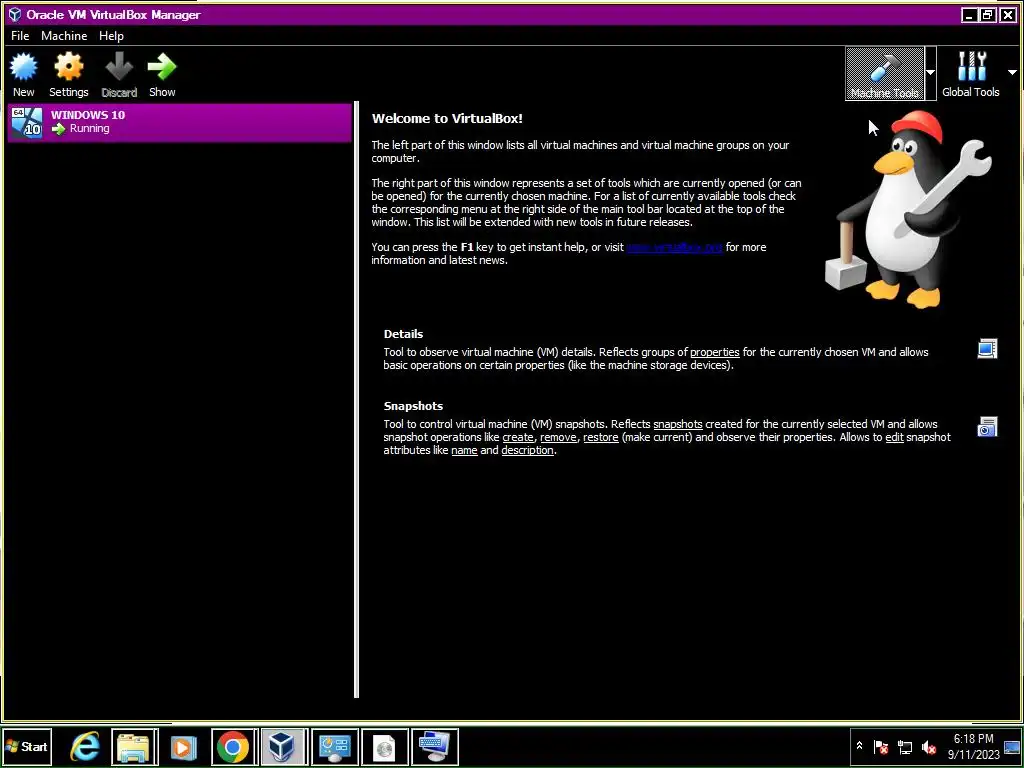Click the remove snapshot link
The image size is (1024, 768).
click(x=558, y=437)
